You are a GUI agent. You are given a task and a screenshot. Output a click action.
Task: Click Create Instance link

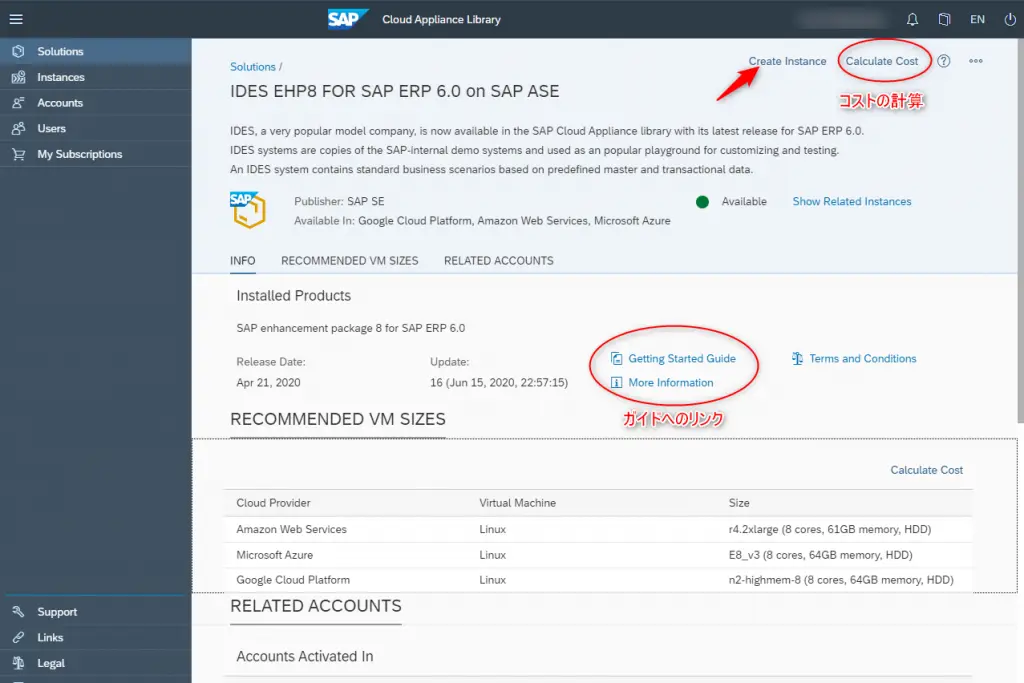787,61
